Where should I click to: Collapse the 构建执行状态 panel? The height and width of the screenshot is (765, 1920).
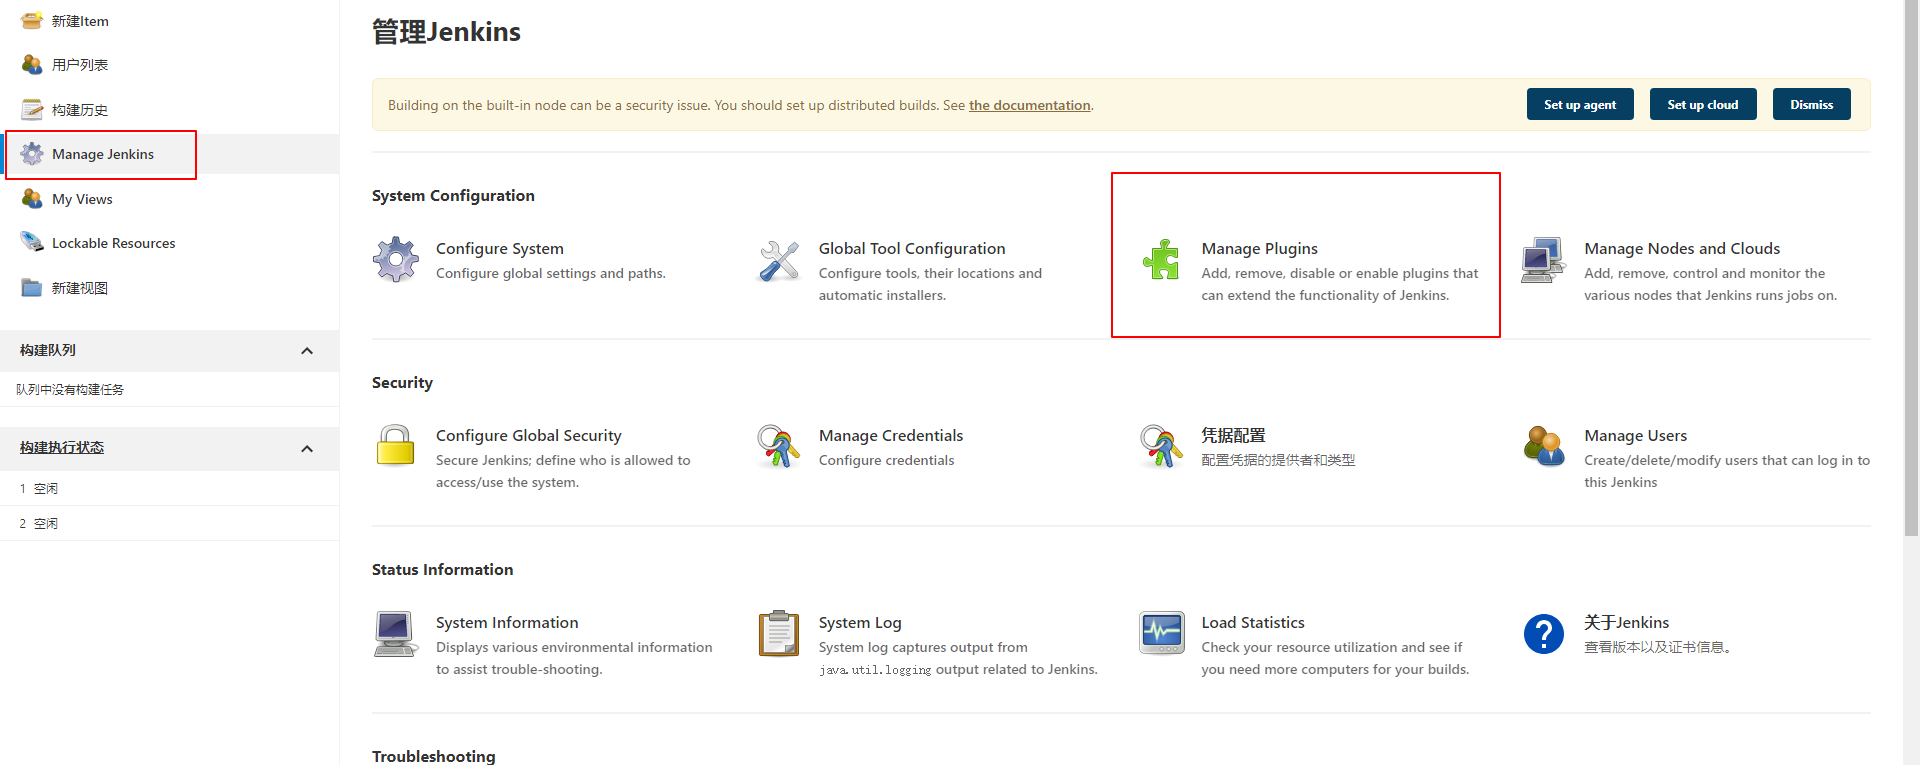coord(307,449)
